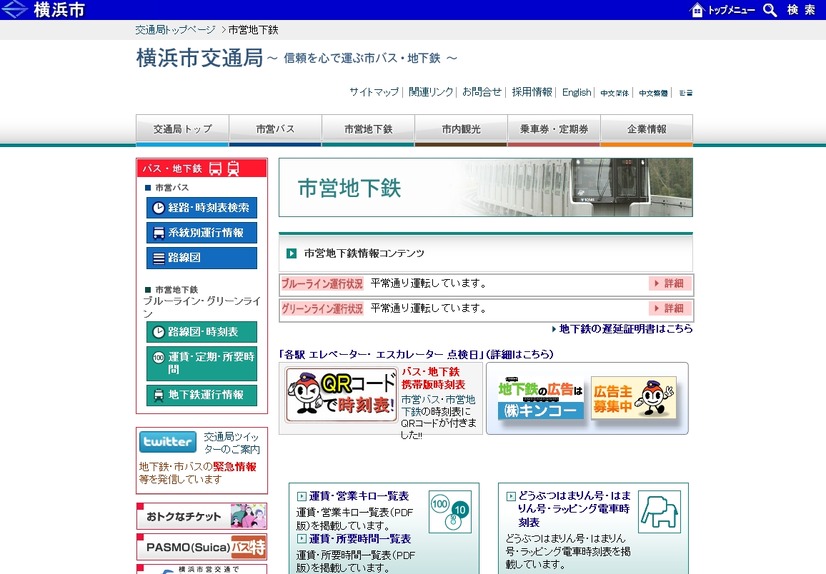Open 系統別運行情報 button

click(202, 233)
